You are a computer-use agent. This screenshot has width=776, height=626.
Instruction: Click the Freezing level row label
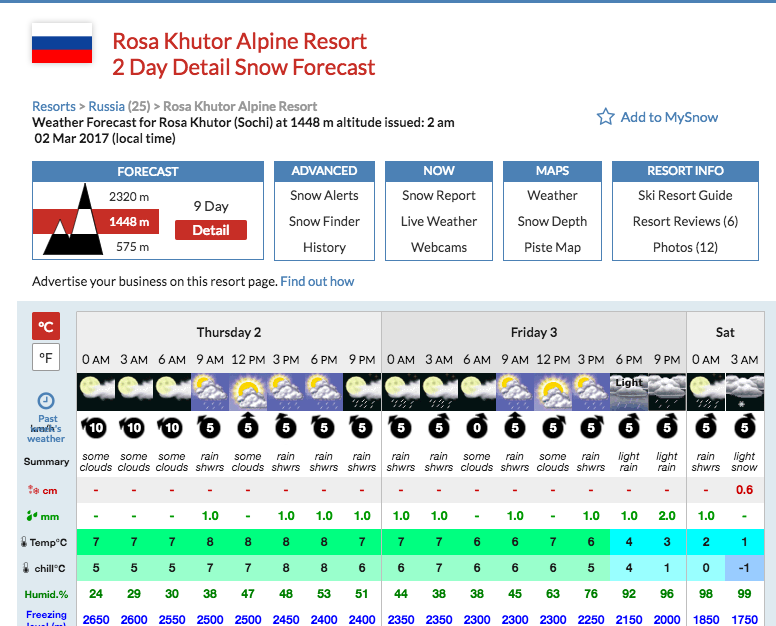pyautogui.click(x=46, y=618)
